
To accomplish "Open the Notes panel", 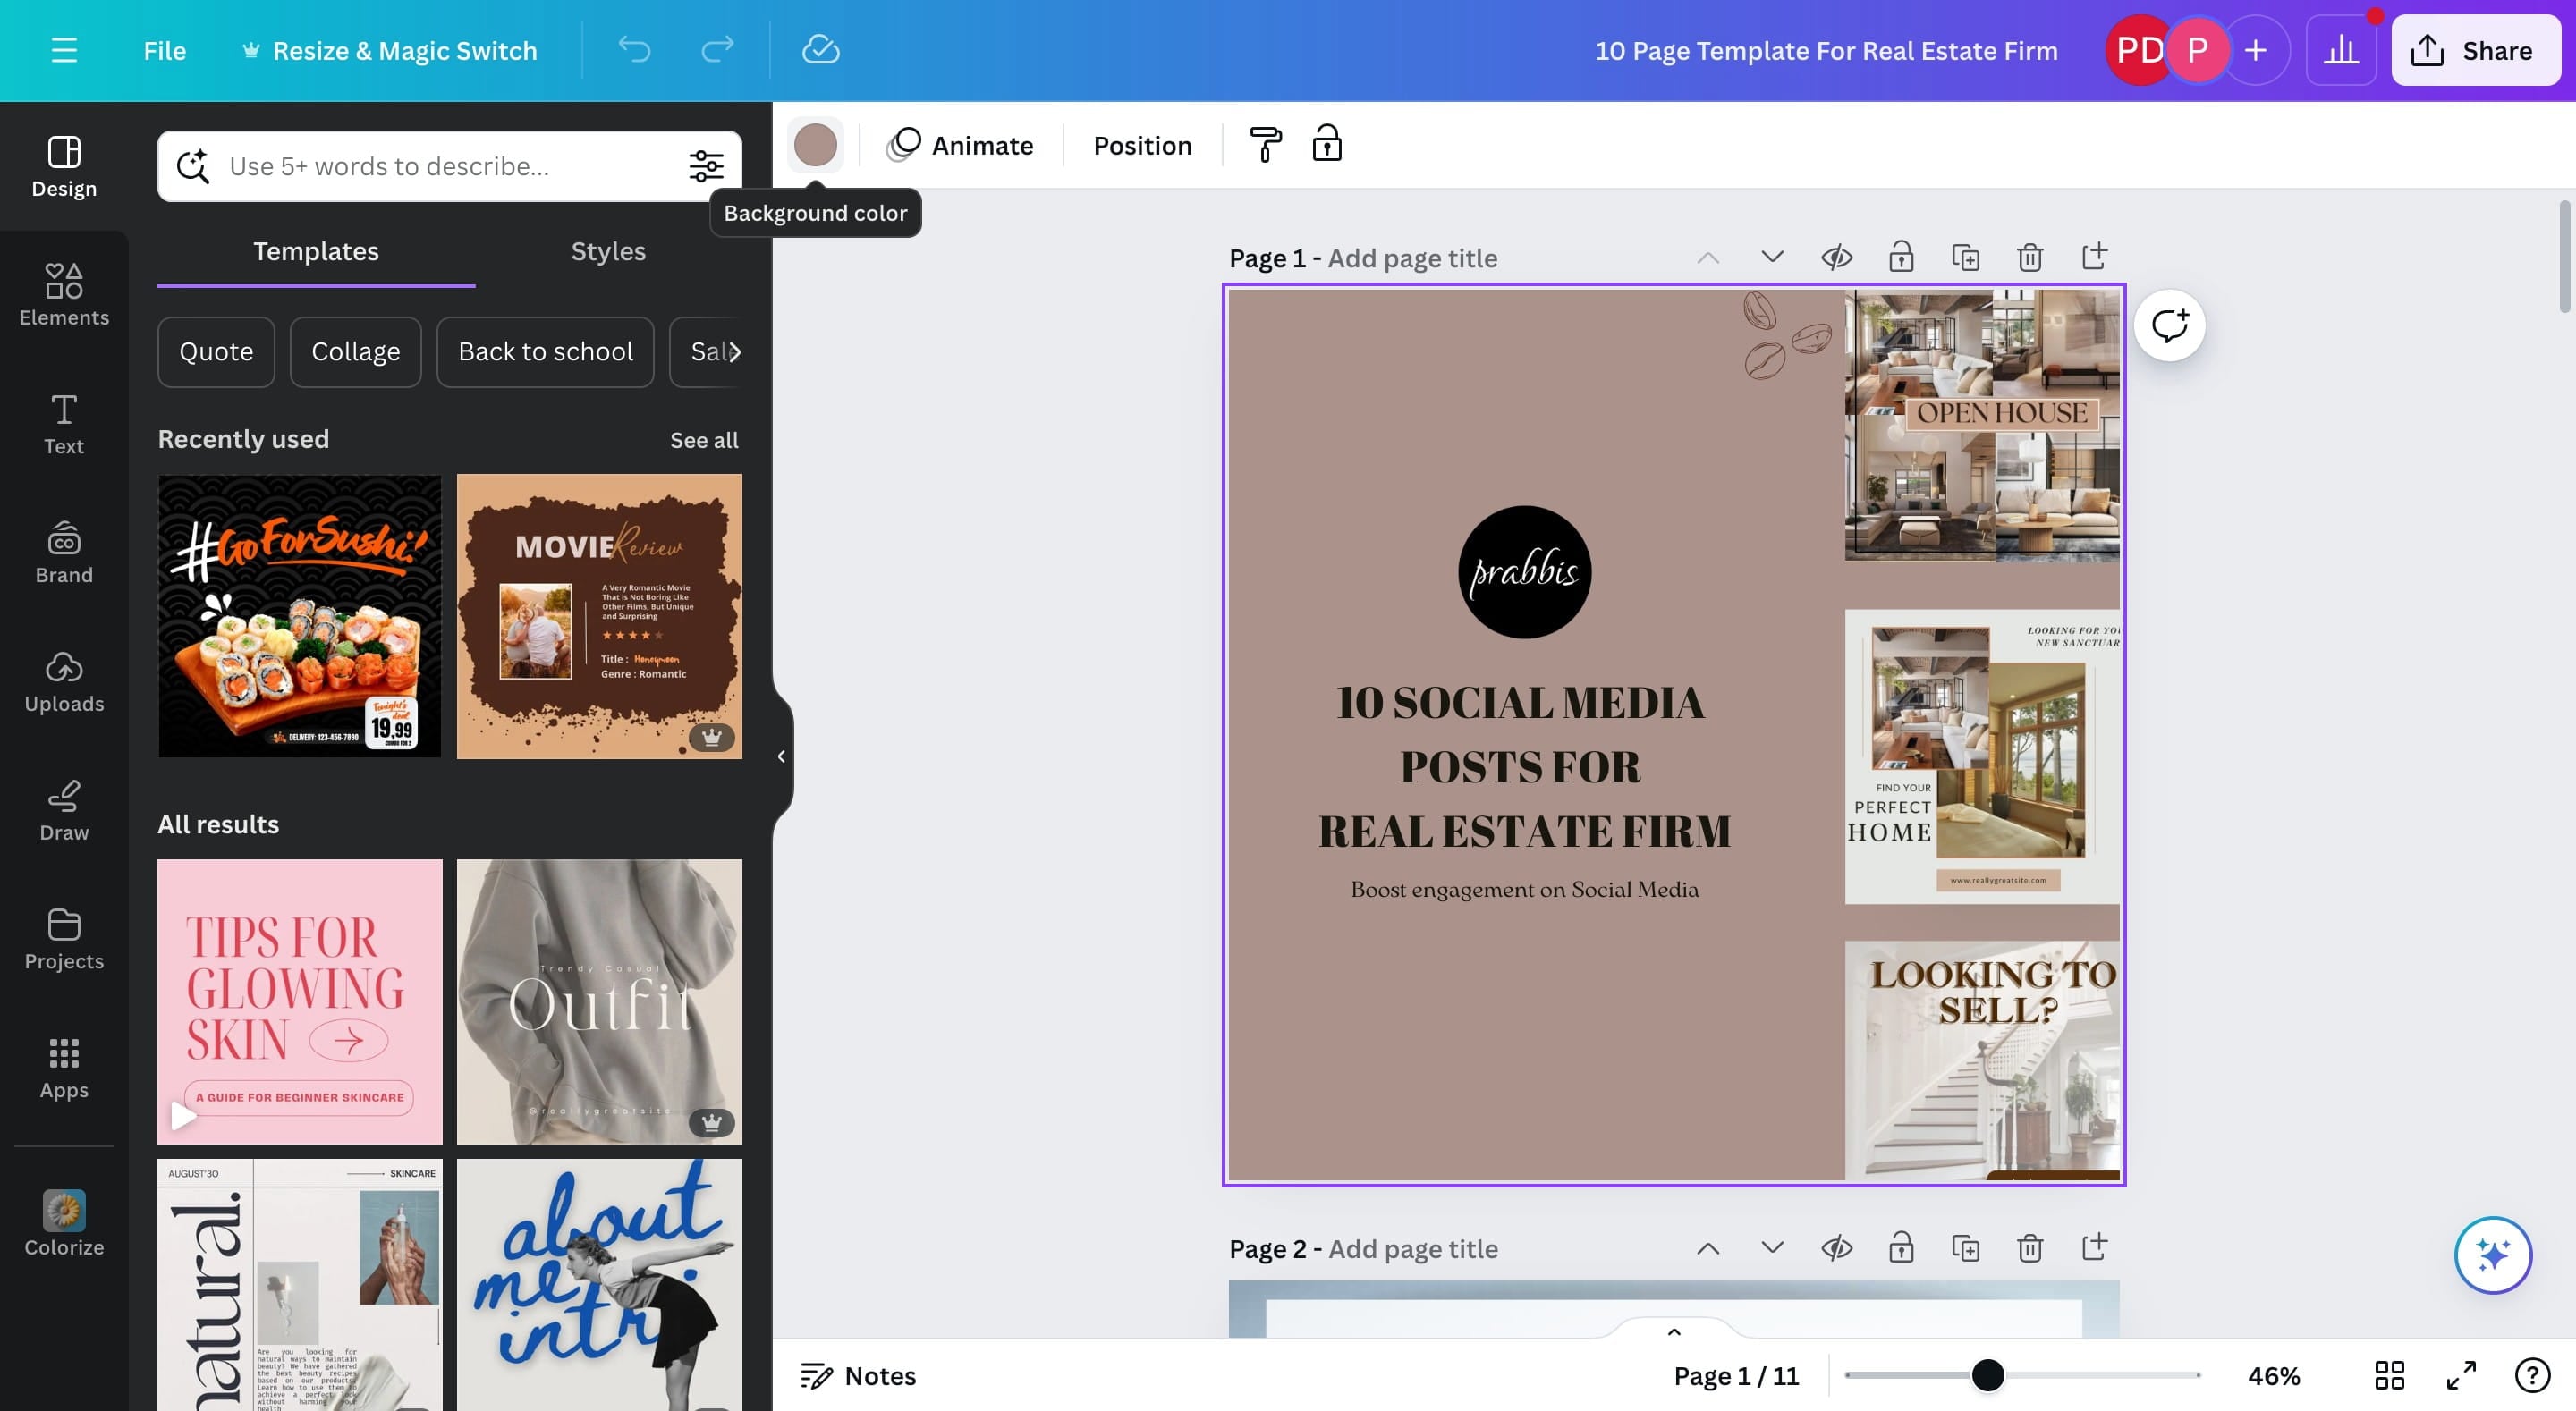I will (x=858, y=1376).
